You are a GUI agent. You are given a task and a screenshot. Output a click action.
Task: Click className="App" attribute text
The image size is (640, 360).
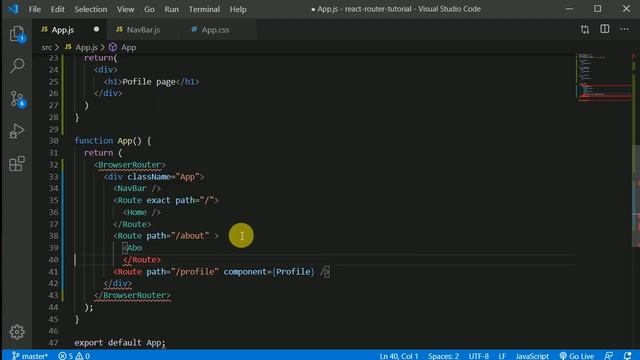point(163,177)
